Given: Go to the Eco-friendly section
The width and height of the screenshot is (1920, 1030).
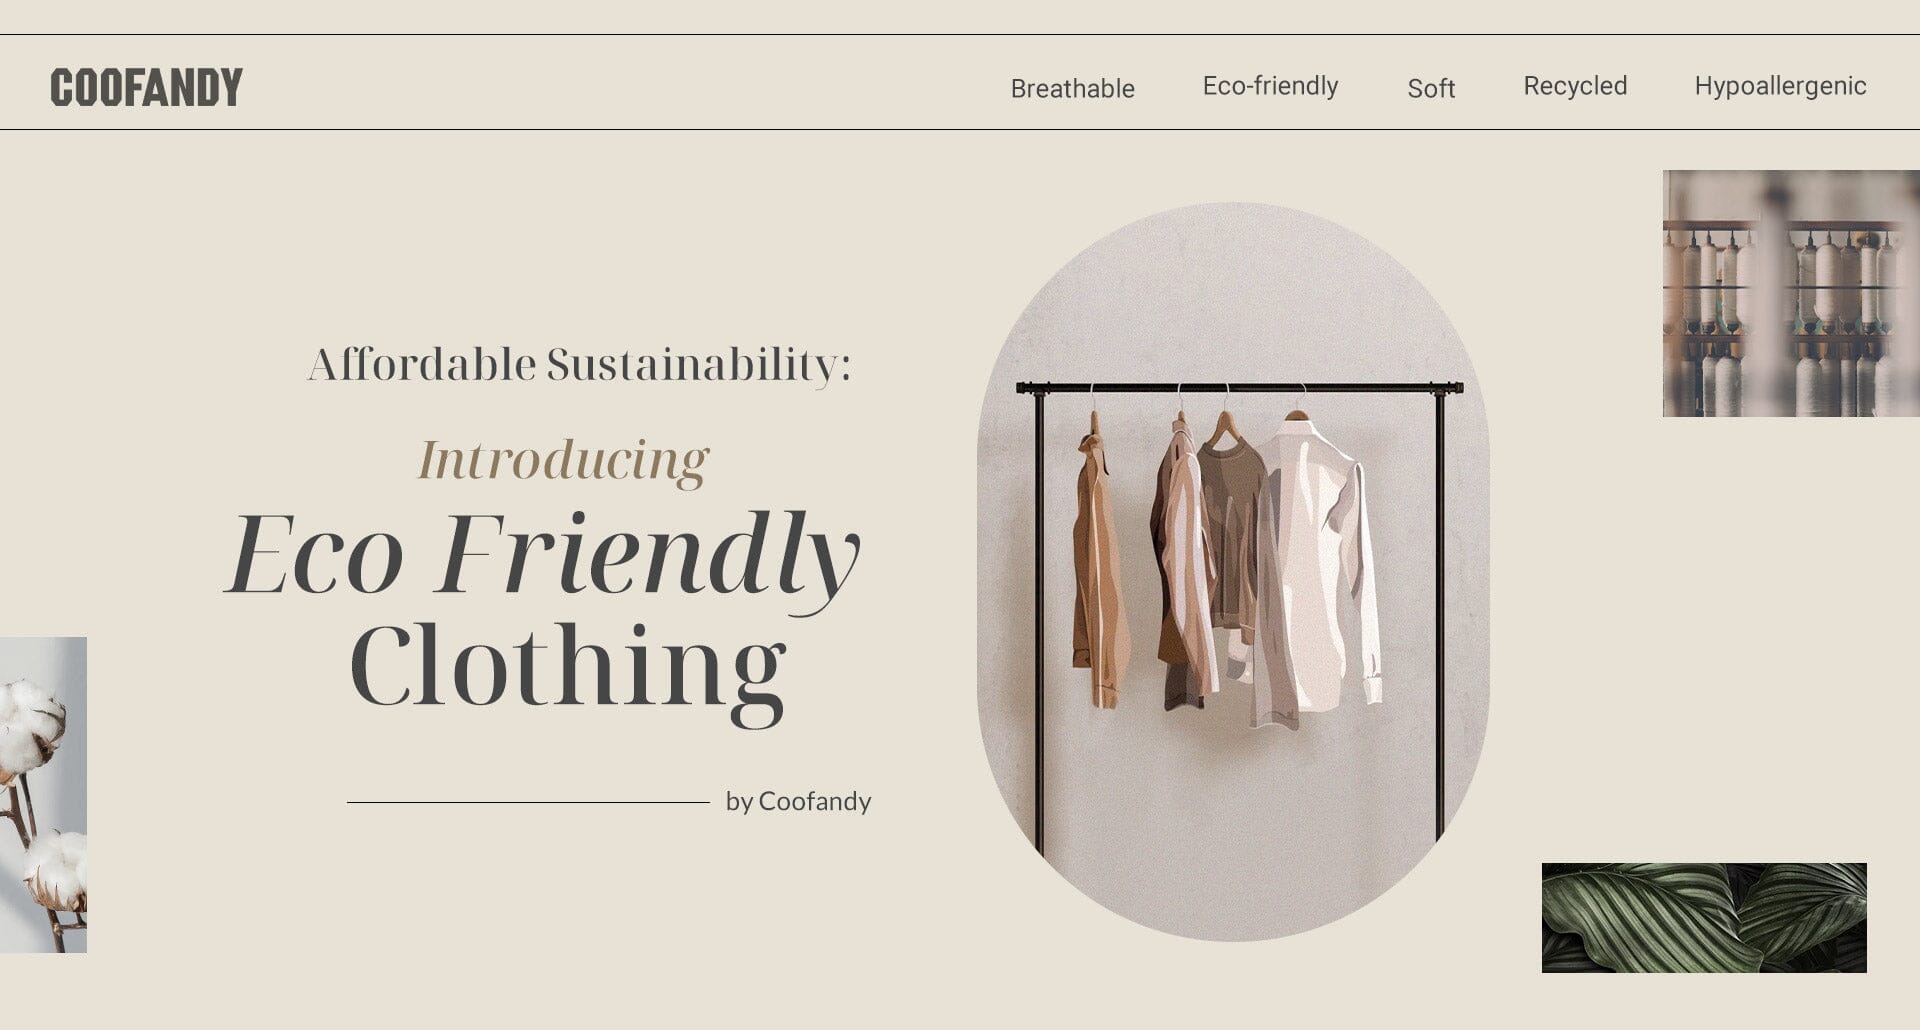Looking at the screenshot, I should (1270, 86).
